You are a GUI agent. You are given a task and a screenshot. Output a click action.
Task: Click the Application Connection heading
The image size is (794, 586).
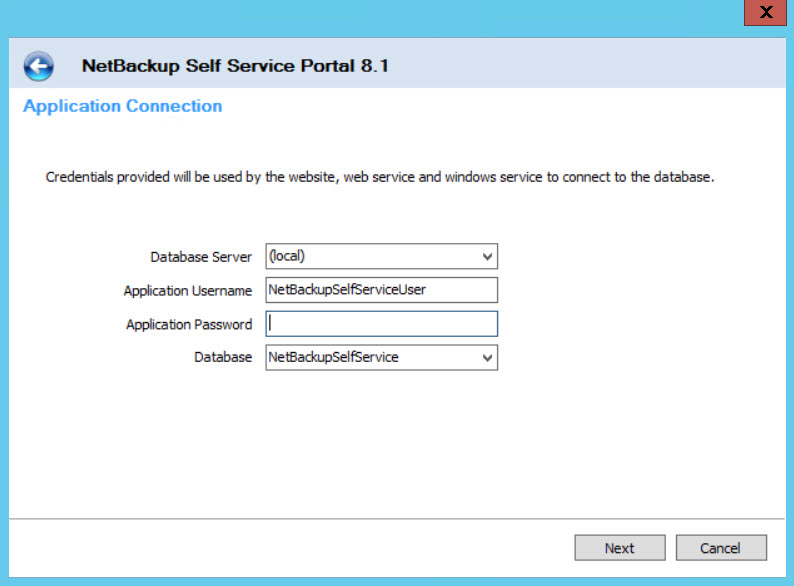click(x=123, y=106)
